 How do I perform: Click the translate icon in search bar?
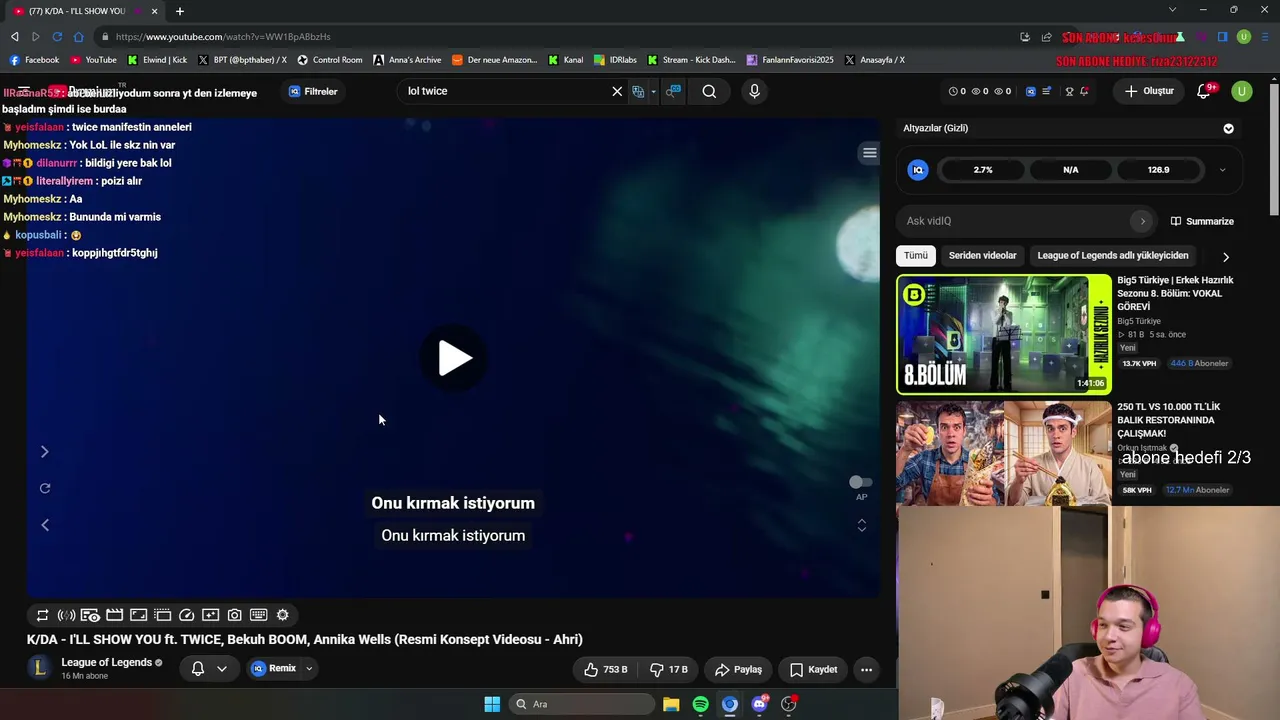[638, 91]
